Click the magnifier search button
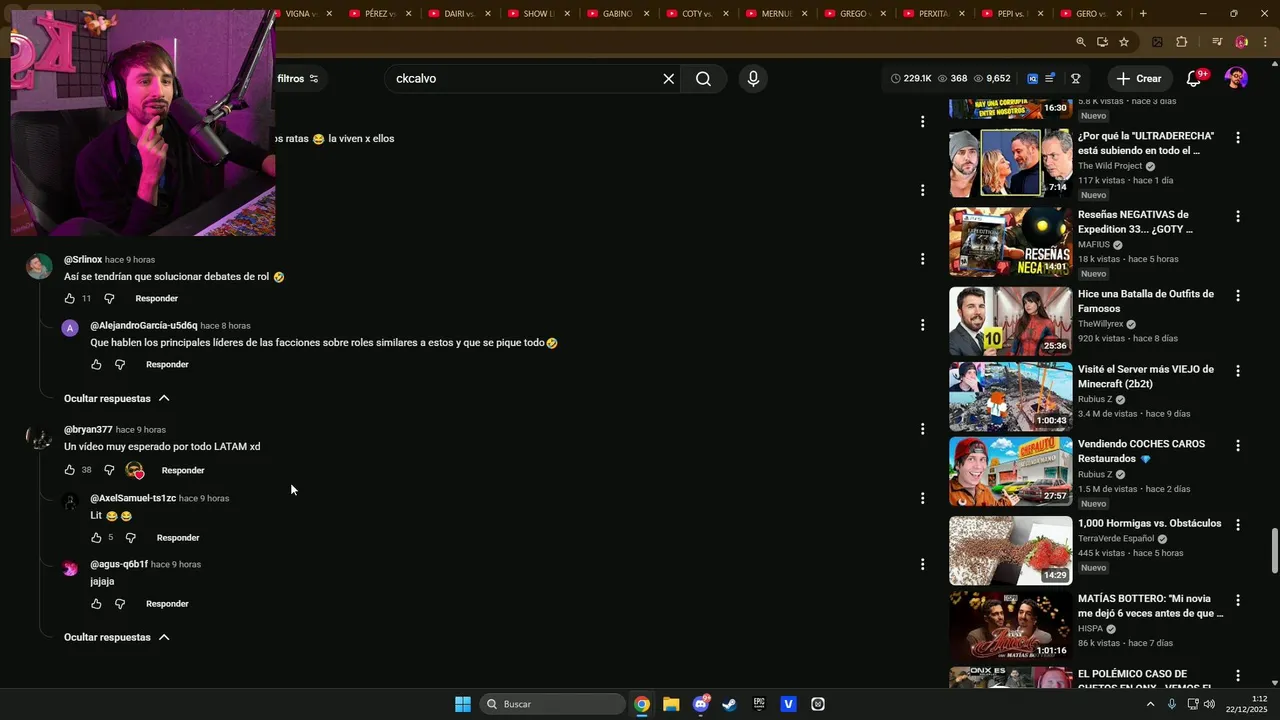This screenshot has height=720, width=1280. [703, 78]
